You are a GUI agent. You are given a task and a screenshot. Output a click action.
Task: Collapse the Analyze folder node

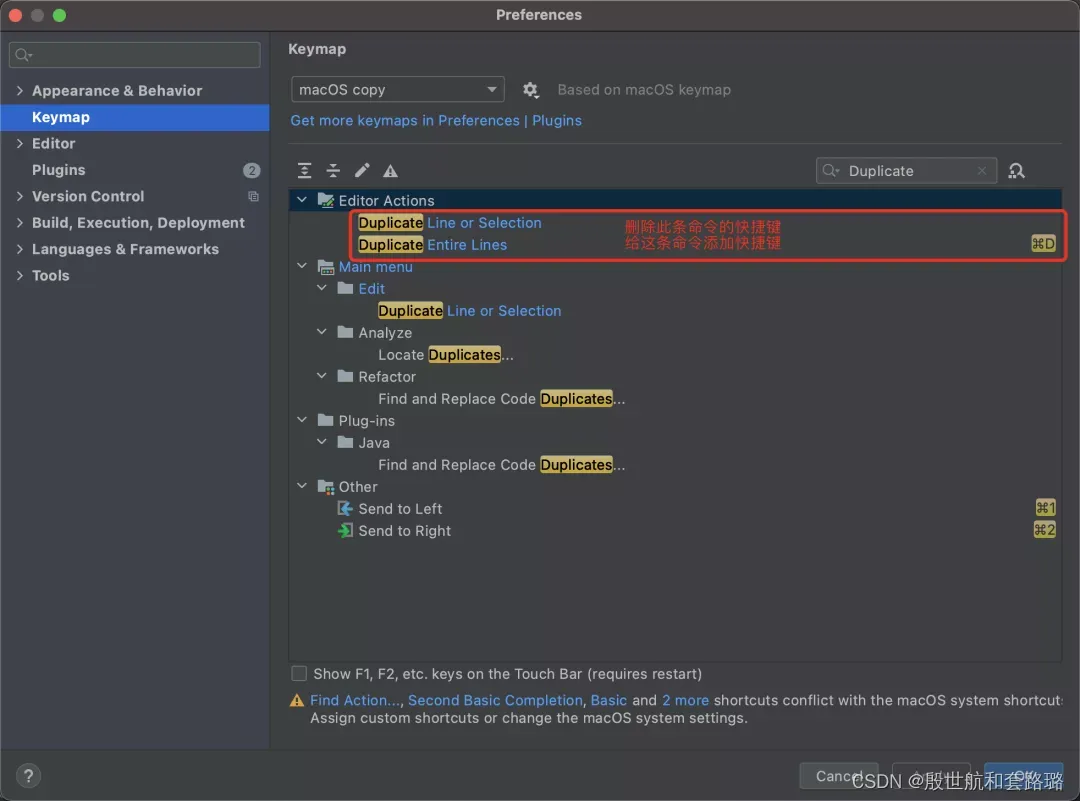322,332
